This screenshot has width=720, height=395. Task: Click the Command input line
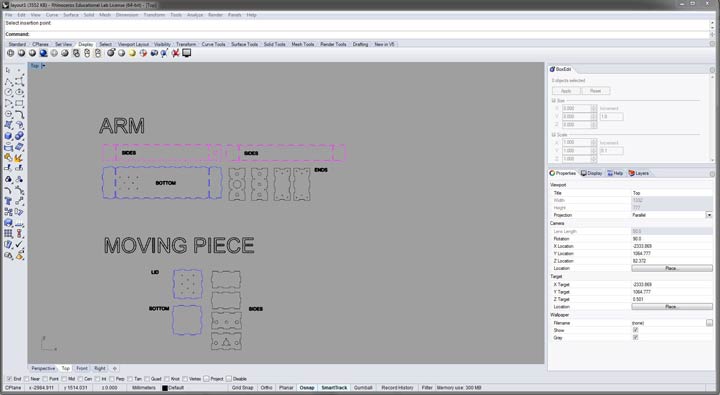click(356, 34)
